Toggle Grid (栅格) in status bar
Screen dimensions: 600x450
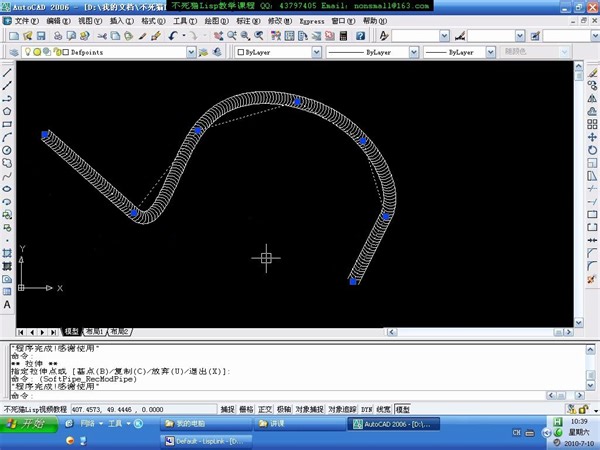click(246, 409)
